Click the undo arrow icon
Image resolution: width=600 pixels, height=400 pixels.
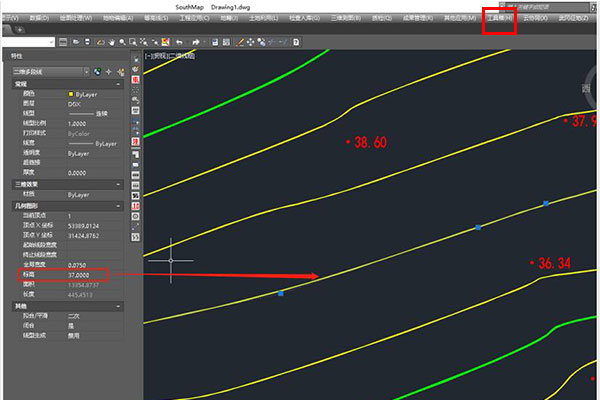178,42
